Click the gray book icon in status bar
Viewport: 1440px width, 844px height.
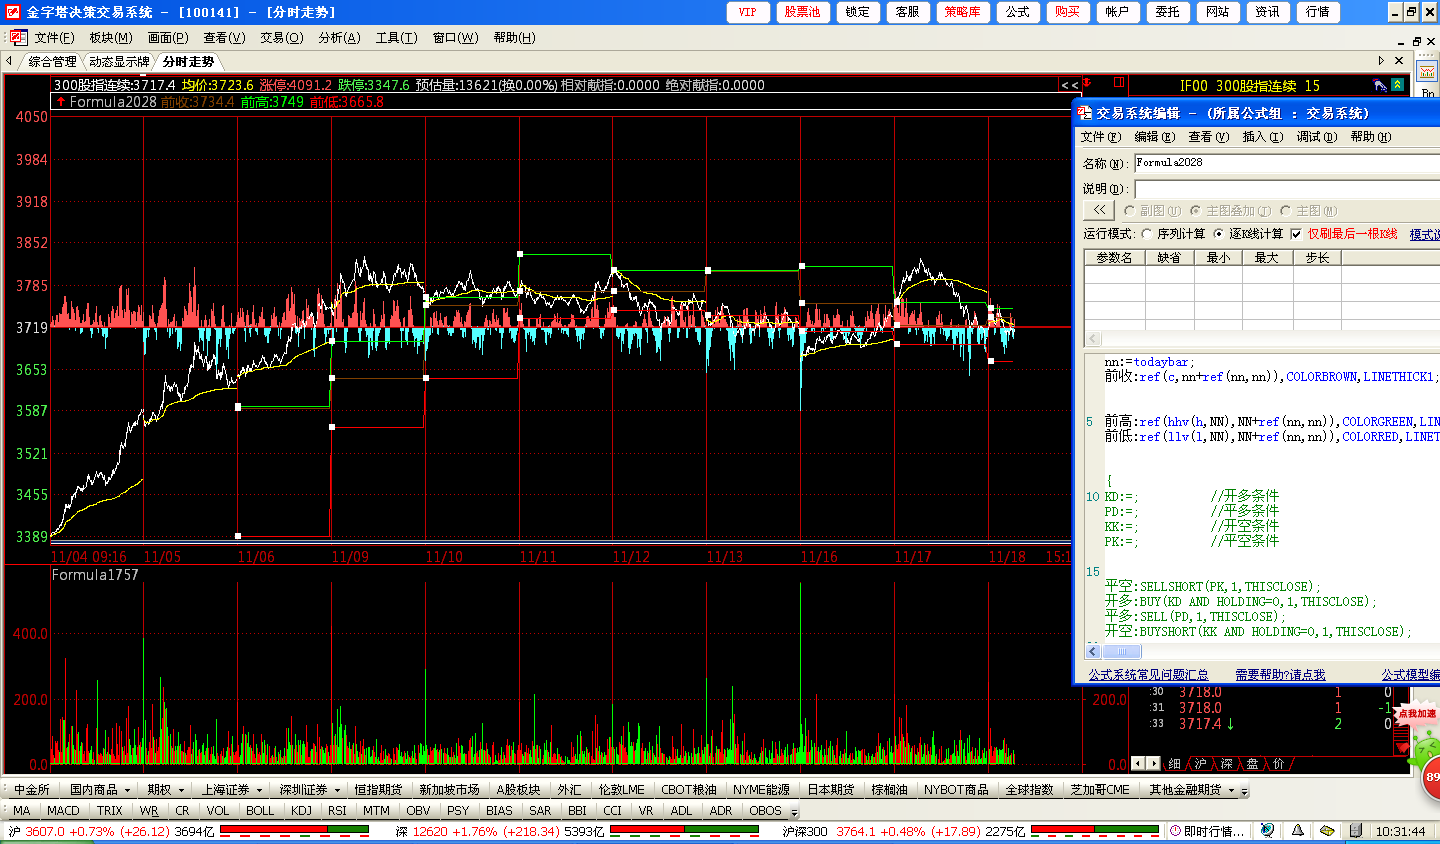[1355, 831]
